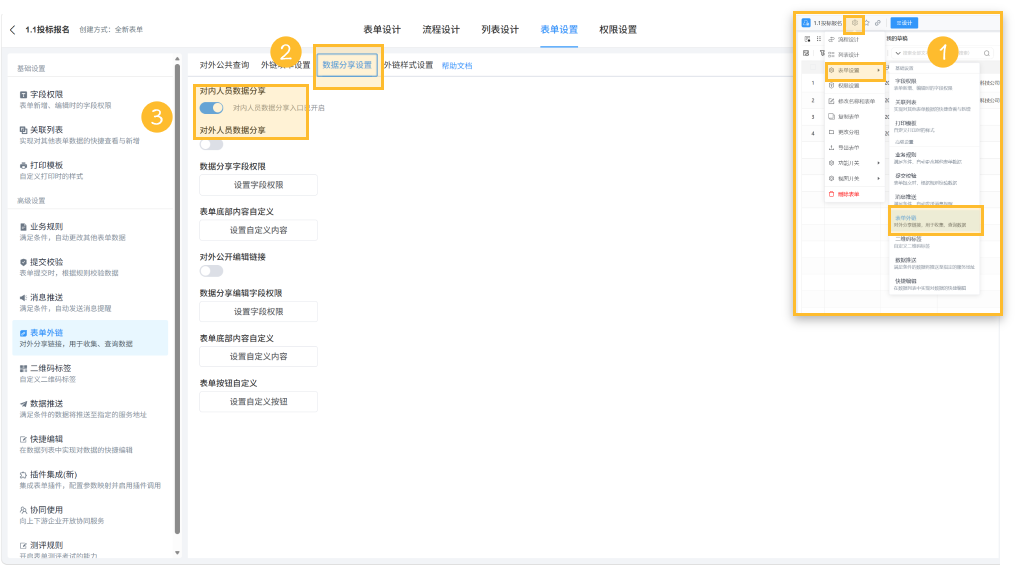Go back using the arrow beside 1.1投标报名
This screenshot has height=566, width=1018.
click(x=12, y=30)
